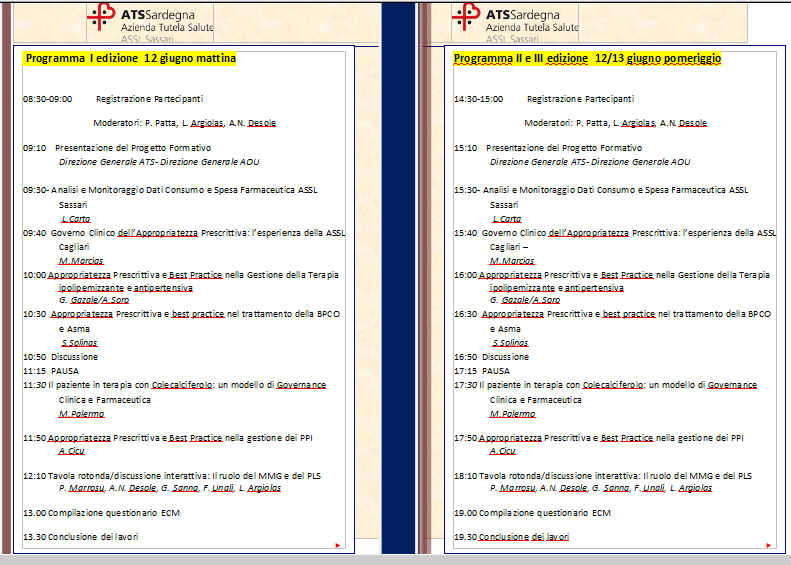Click the "17:50 Appropriatezza ... gestione dei PPI" line
Viewport: 791px width, 565px height.
tap(598, 438)
